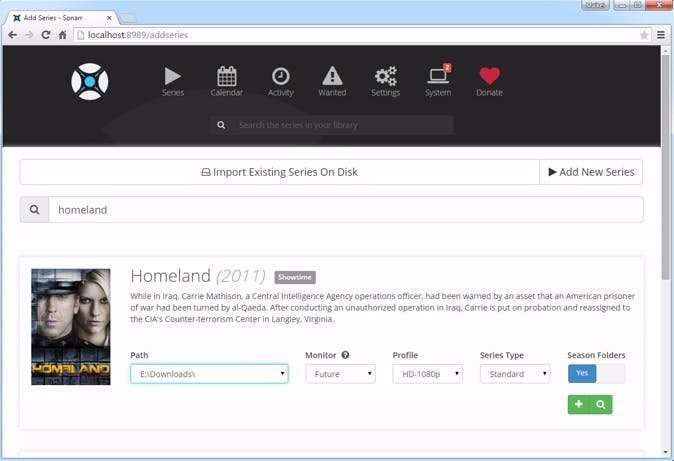The width and height of the screenshot is (674, 461).
Task: Open the Series Type dropdown set to Standard
Action: point(515,374)
